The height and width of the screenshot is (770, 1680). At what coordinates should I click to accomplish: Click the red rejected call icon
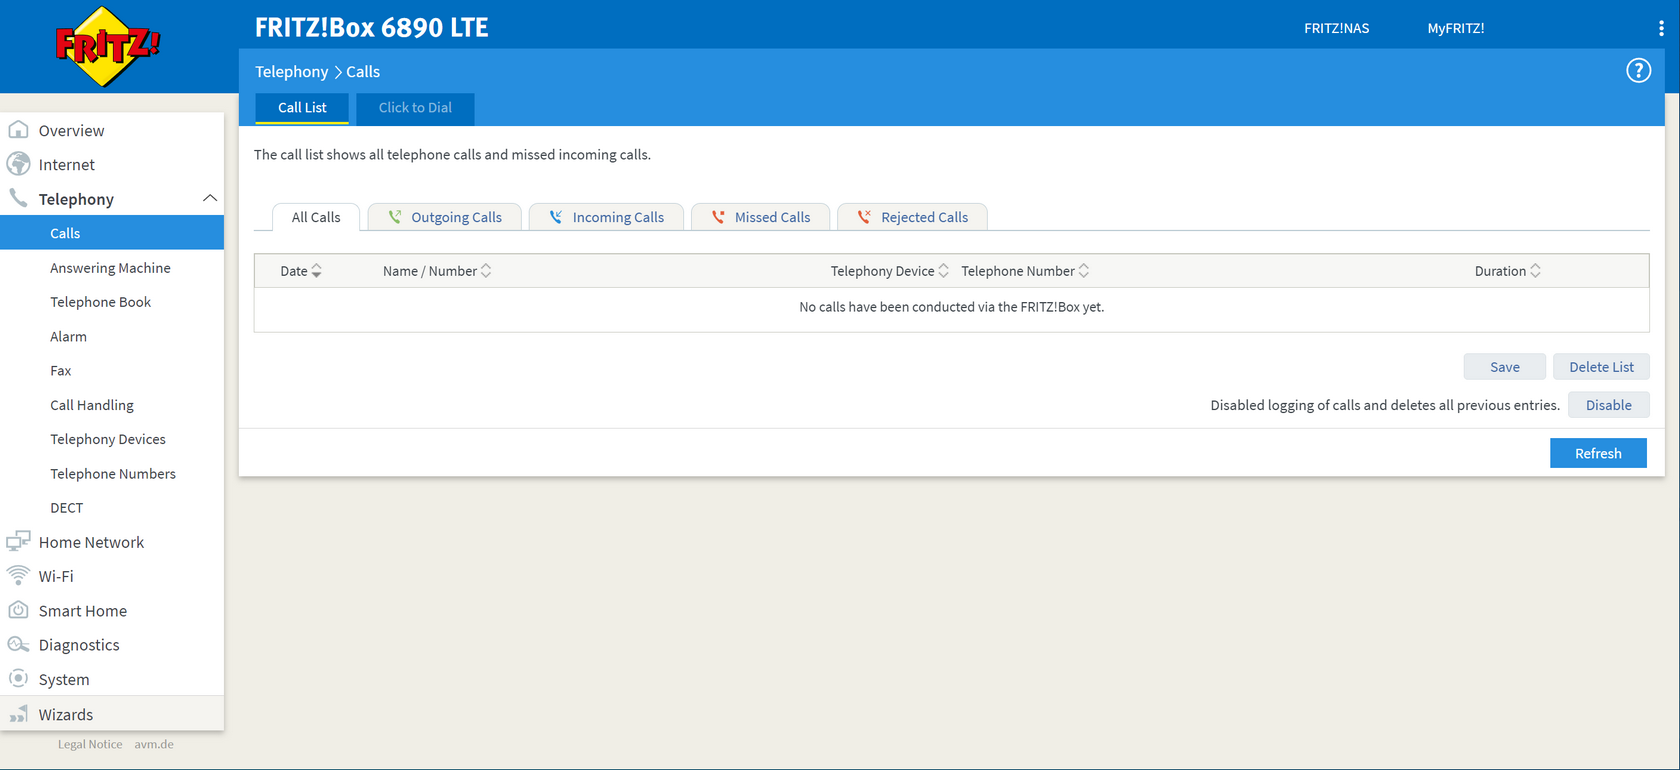point(864,217)
